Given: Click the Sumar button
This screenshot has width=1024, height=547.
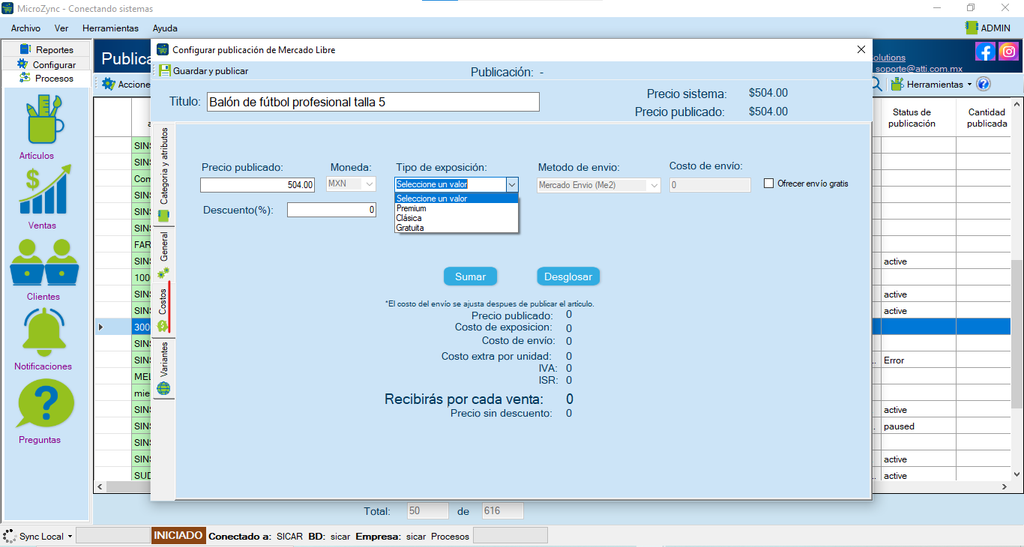Looking at the screenshot, I should tap(470, 277).
